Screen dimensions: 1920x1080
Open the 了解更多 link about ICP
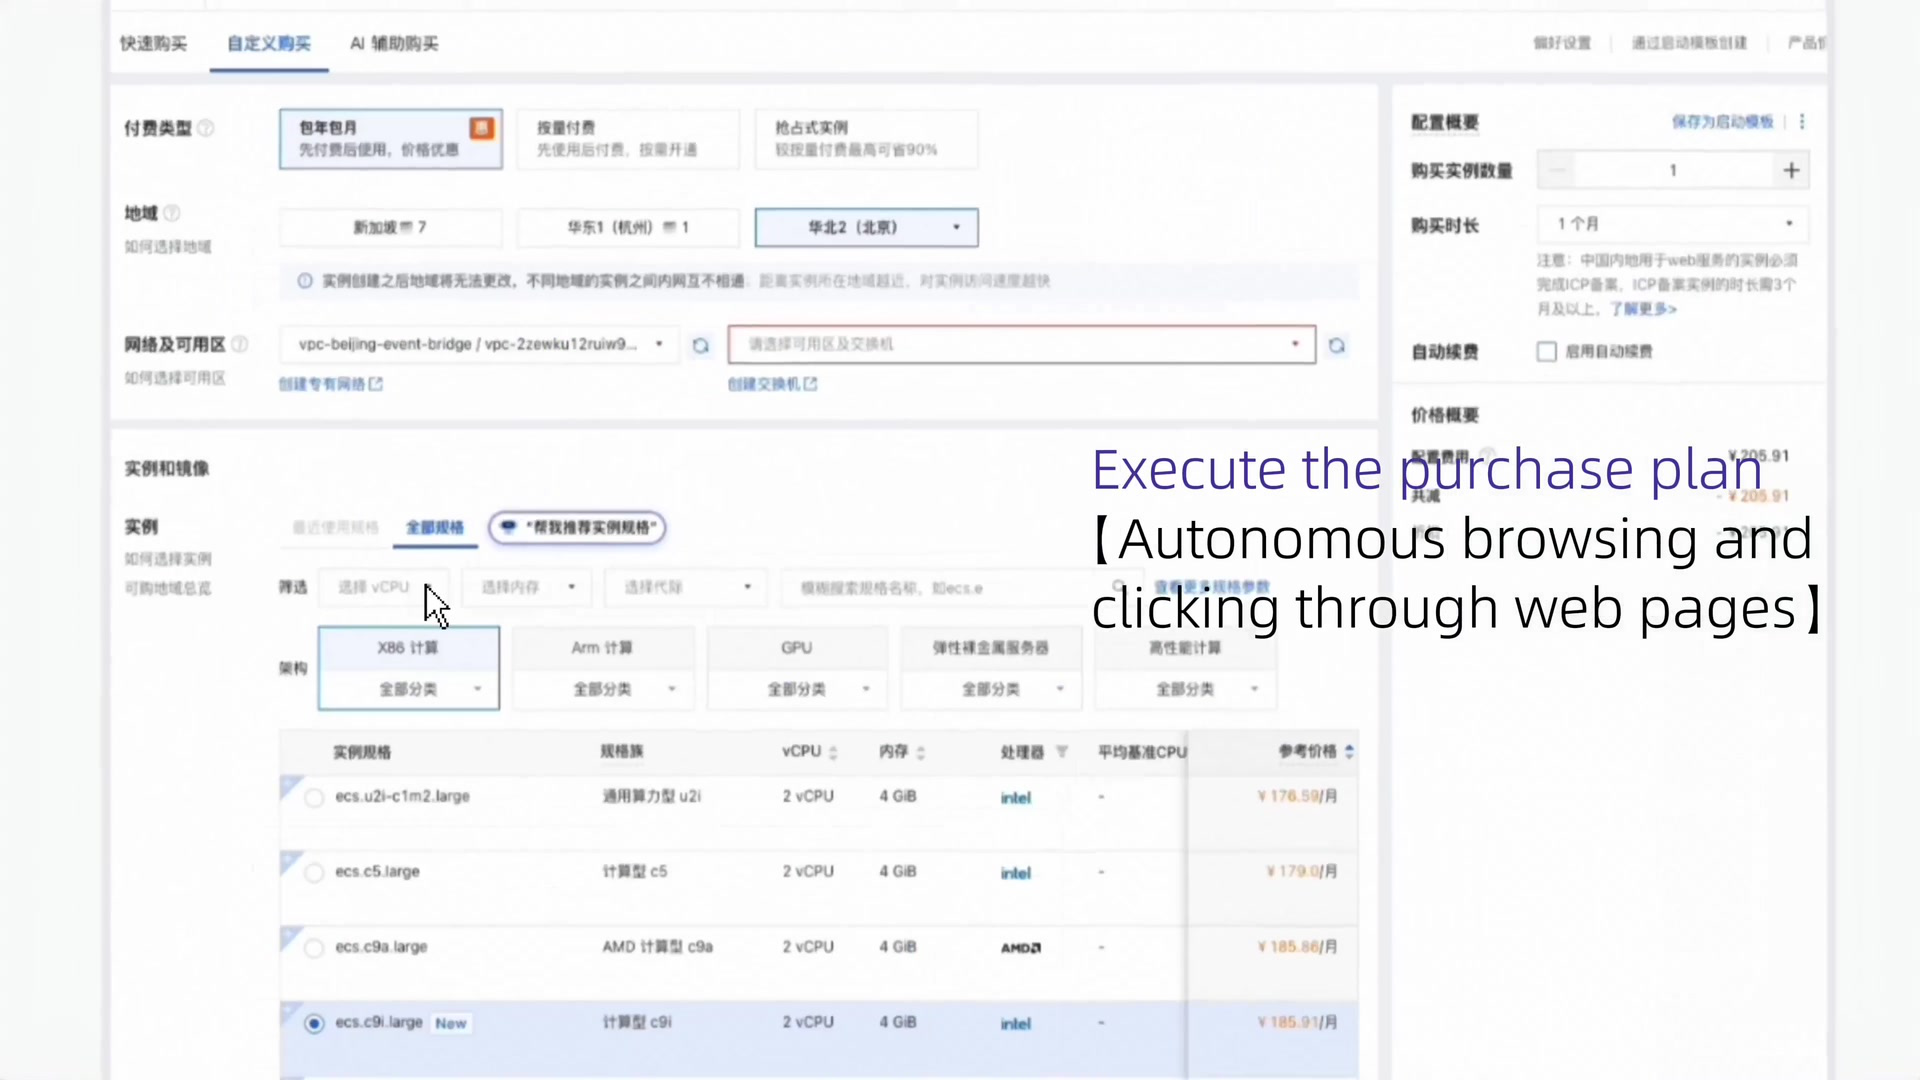pos(1642,309)
